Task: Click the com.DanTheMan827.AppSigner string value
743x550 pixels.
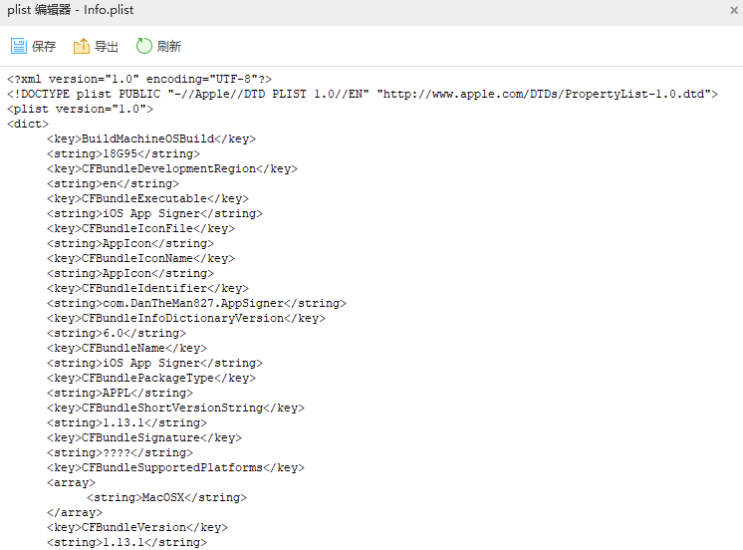Action: [x=197, y=303]
